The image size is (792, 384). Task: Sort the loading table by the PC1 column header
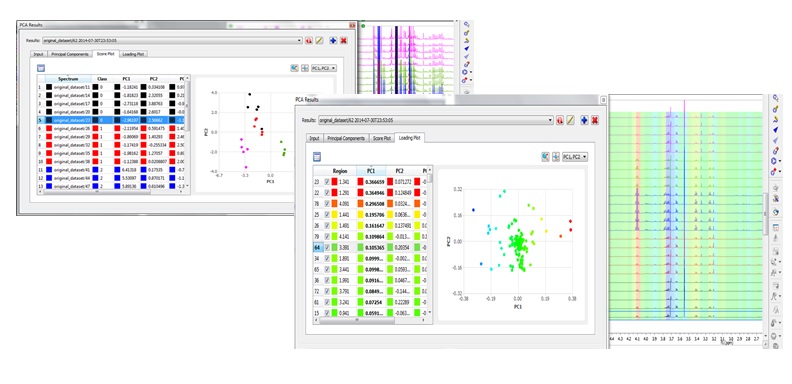tap(371, 171)
